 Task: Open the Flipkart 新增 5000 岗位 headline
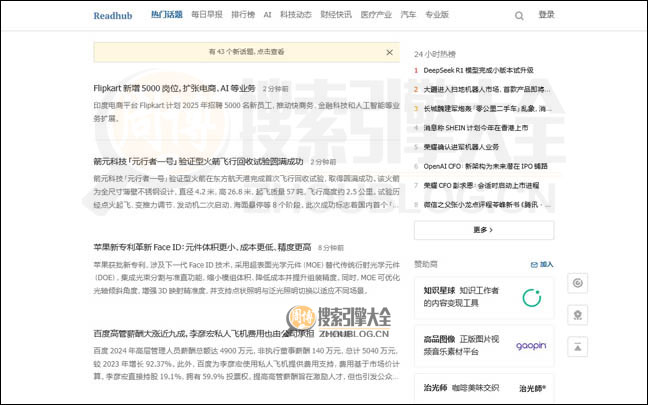(174, 88)
